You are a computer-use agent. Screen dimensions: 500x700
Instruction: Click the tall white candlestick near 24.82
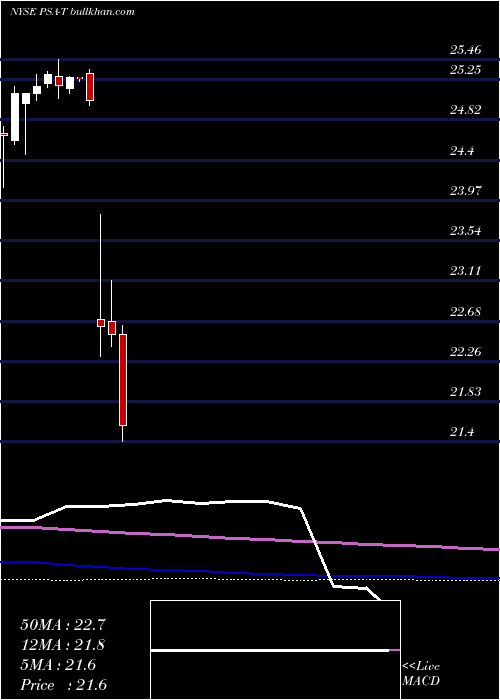15,117
